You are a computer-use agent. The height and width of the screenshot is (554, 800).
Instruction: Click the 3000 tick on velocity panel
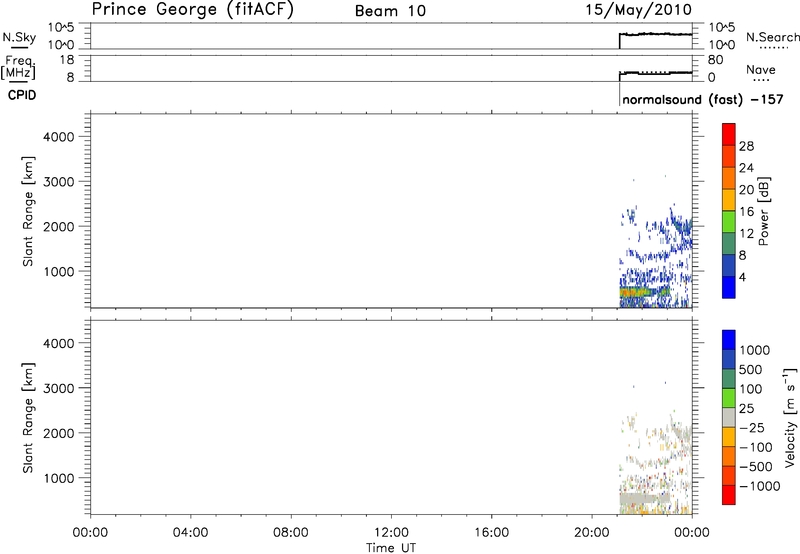(x=59, y=388)
